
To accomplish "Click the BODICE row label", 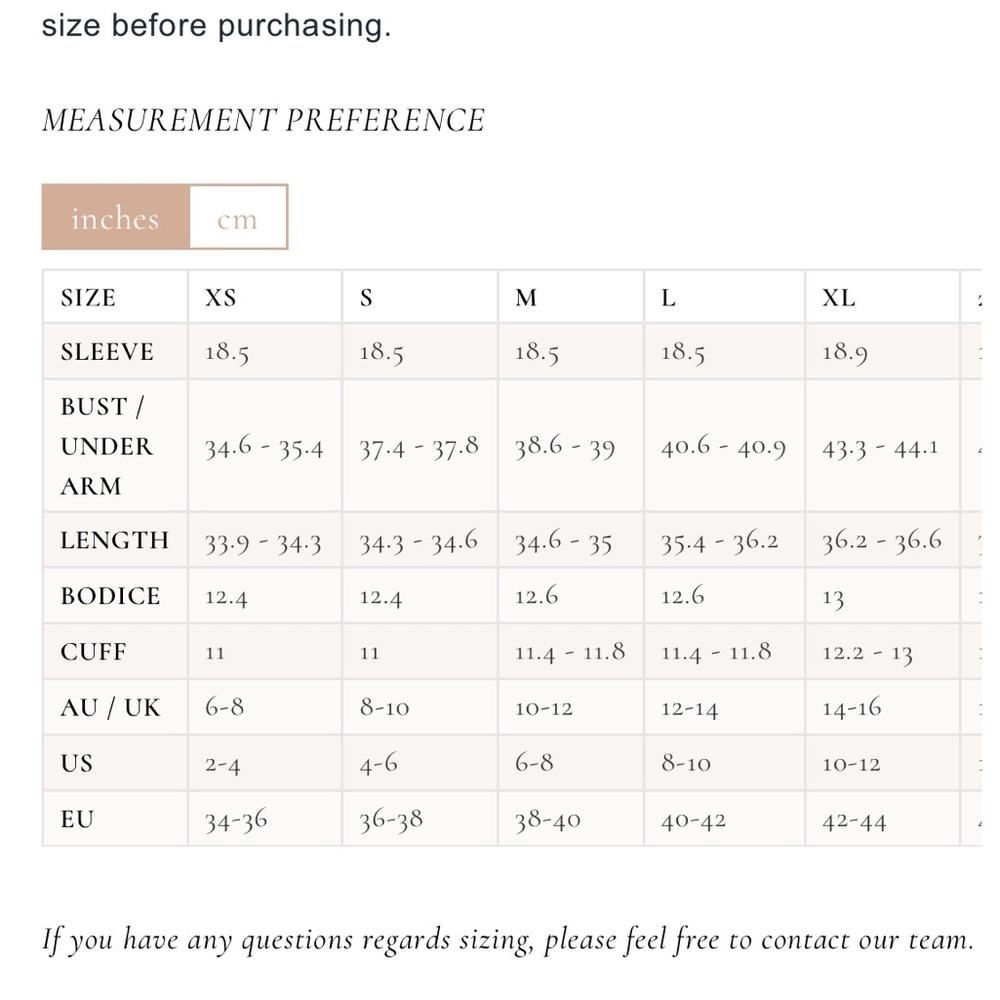I will [110, 596].
